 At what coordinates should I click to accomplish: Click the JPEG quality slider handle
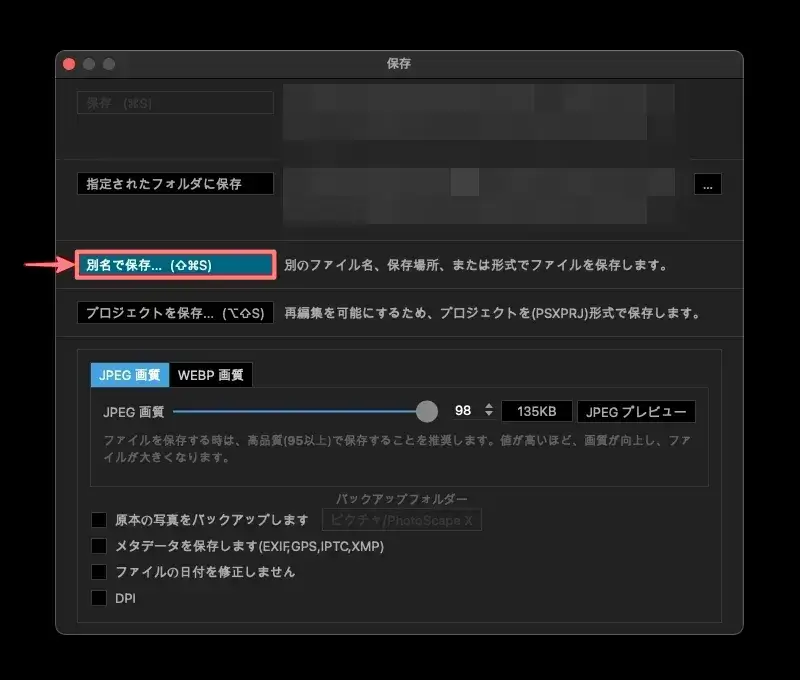[x=429, y=410]
